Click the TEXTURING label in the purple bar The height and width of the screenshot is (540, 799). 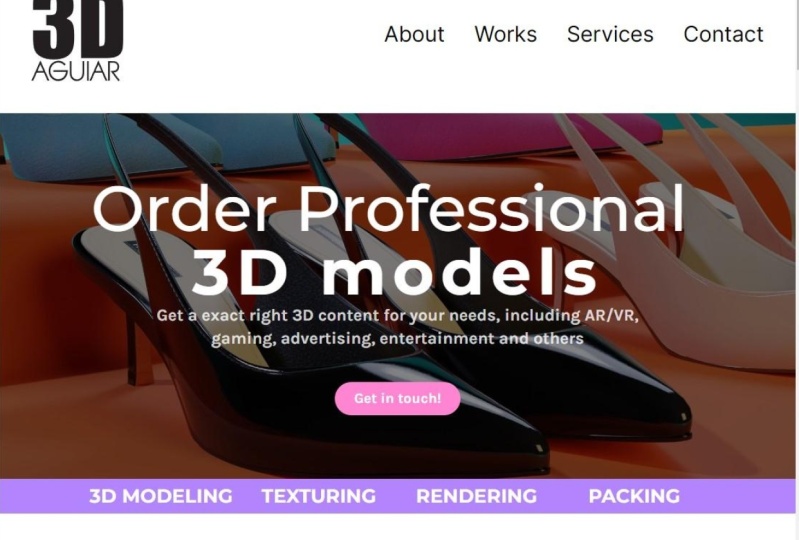click(319, 496)
